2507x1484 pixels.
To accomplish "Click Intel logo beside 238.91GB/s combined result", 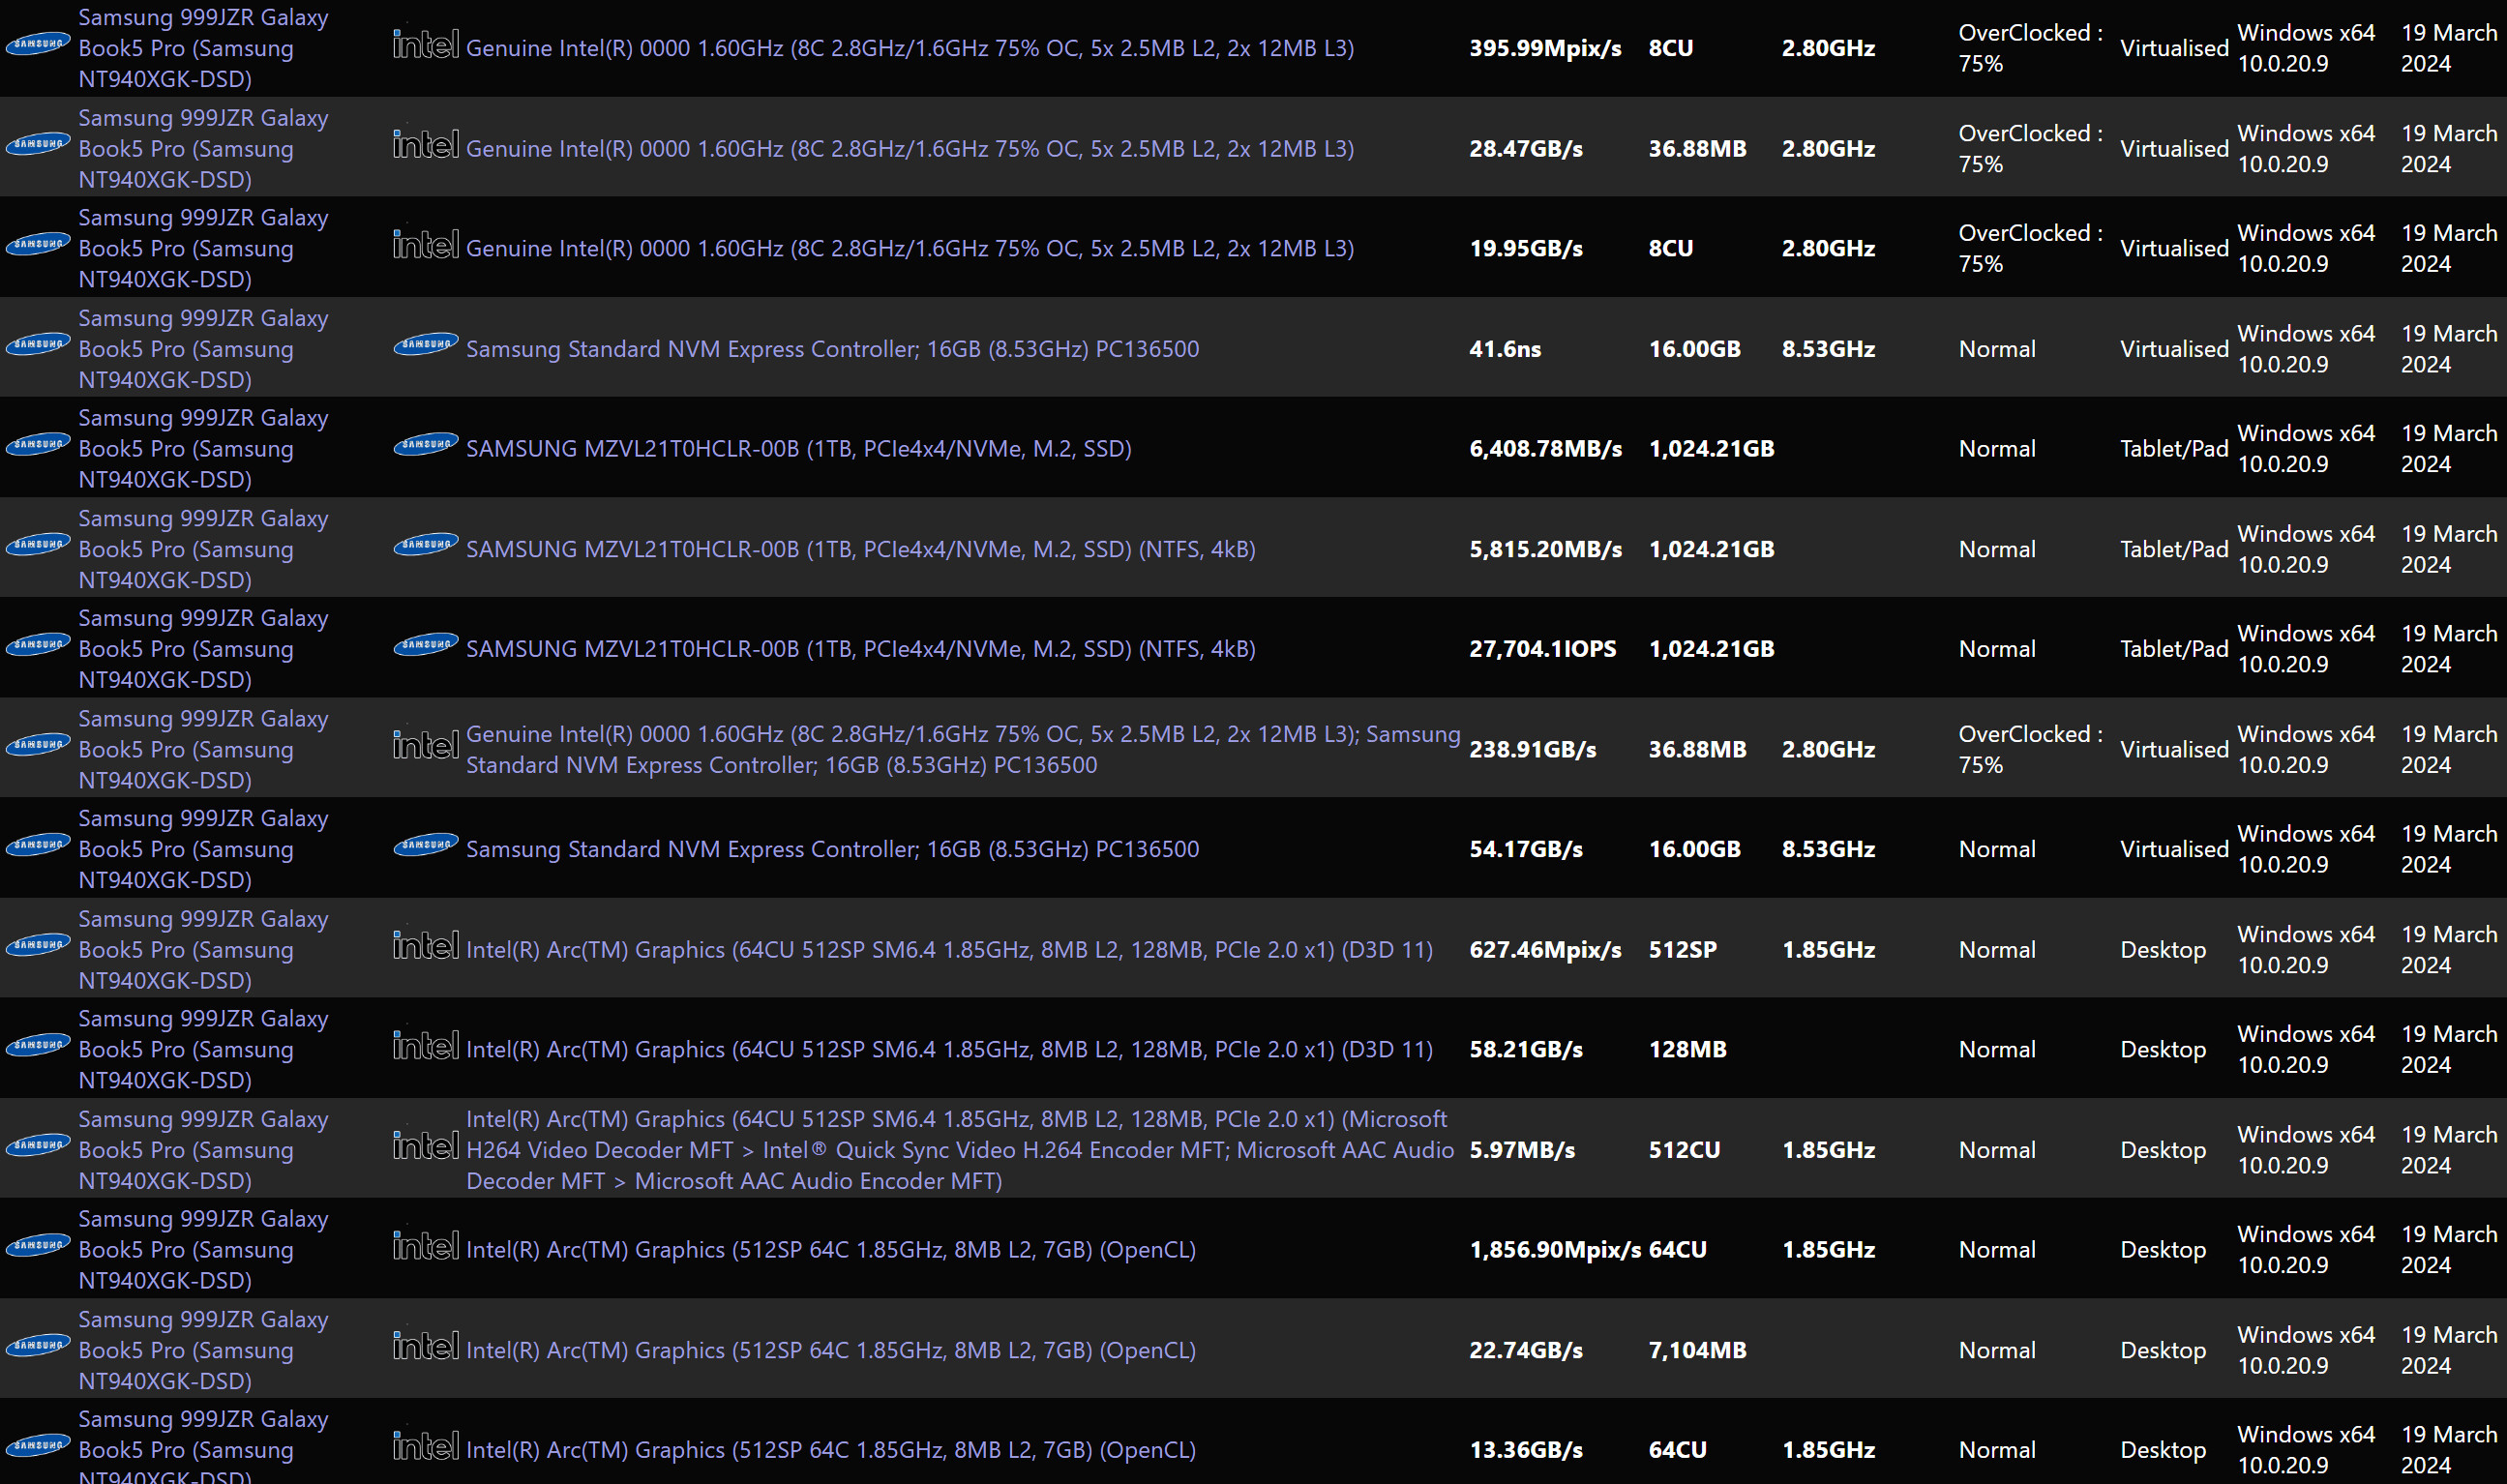I will point(425,746).
